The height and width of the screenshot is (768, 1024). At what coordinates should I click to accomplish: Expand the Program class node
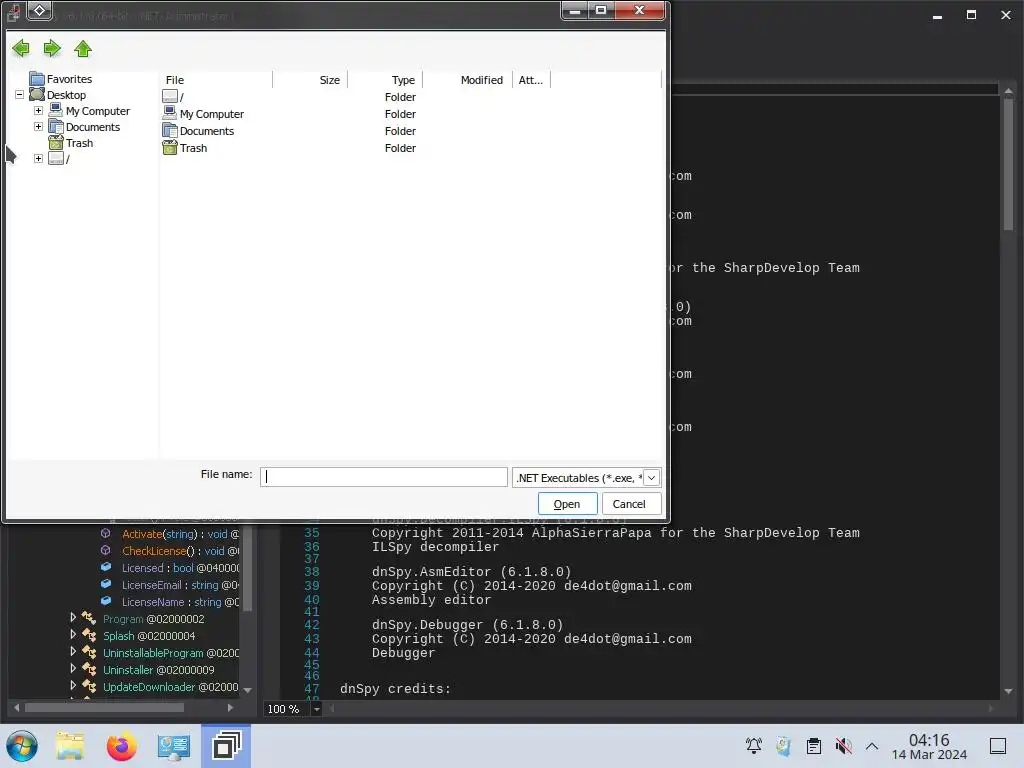73,617
